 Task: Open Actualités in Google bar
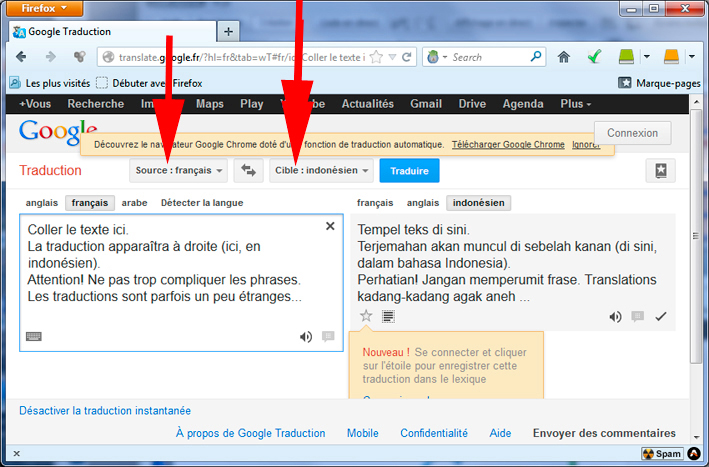[x=368, y=104]
